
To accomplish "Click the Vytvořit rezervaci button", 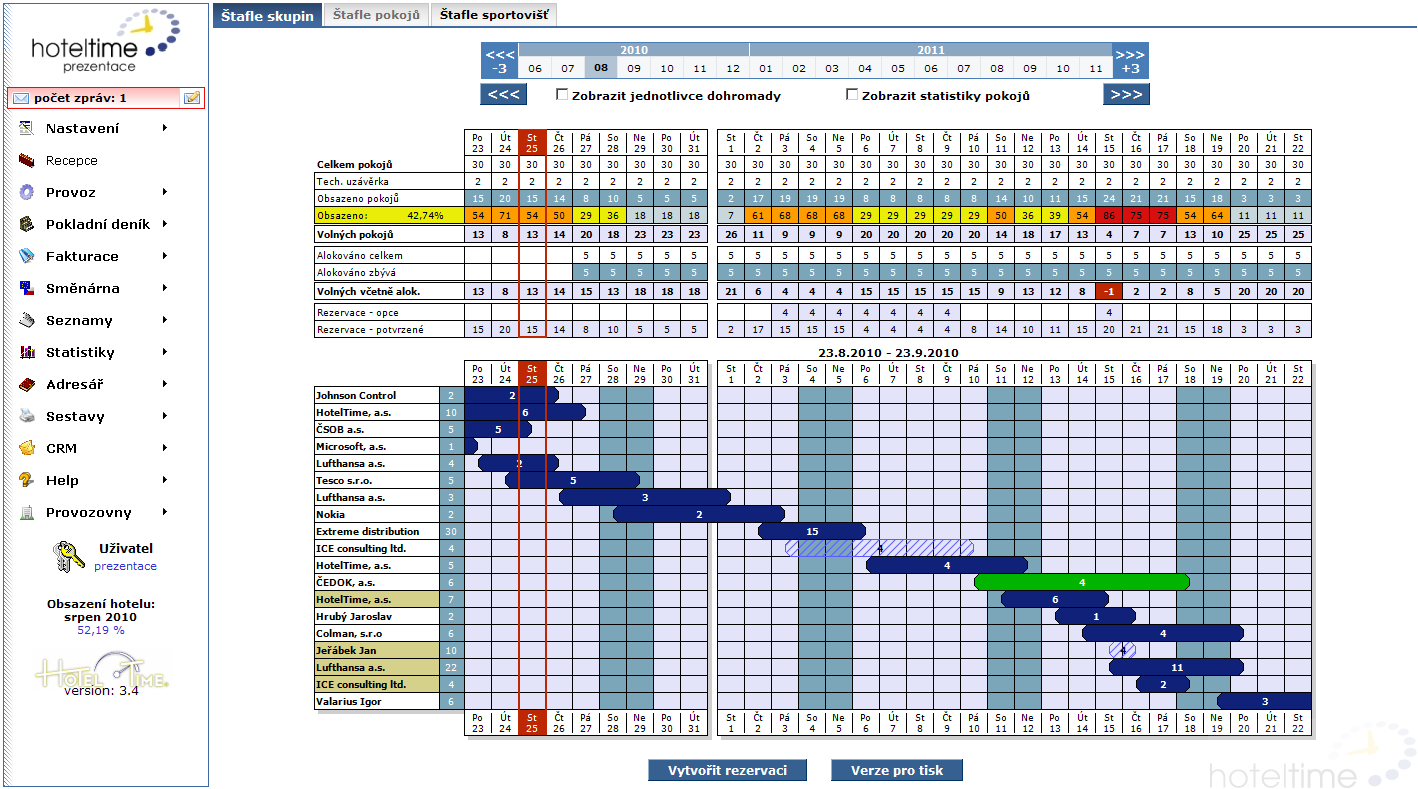I will (x=727, y=770).
